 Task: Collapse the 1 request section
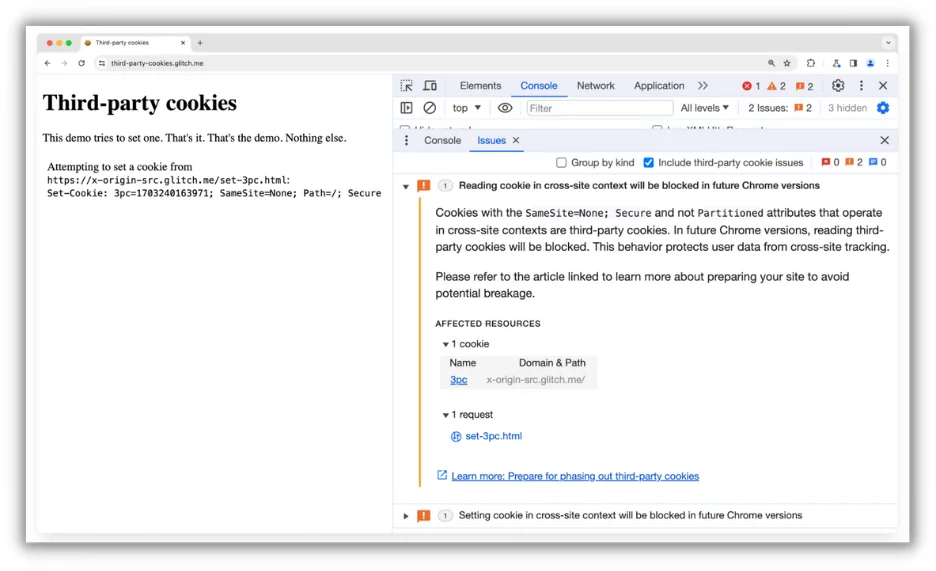(x=445, y=415)
